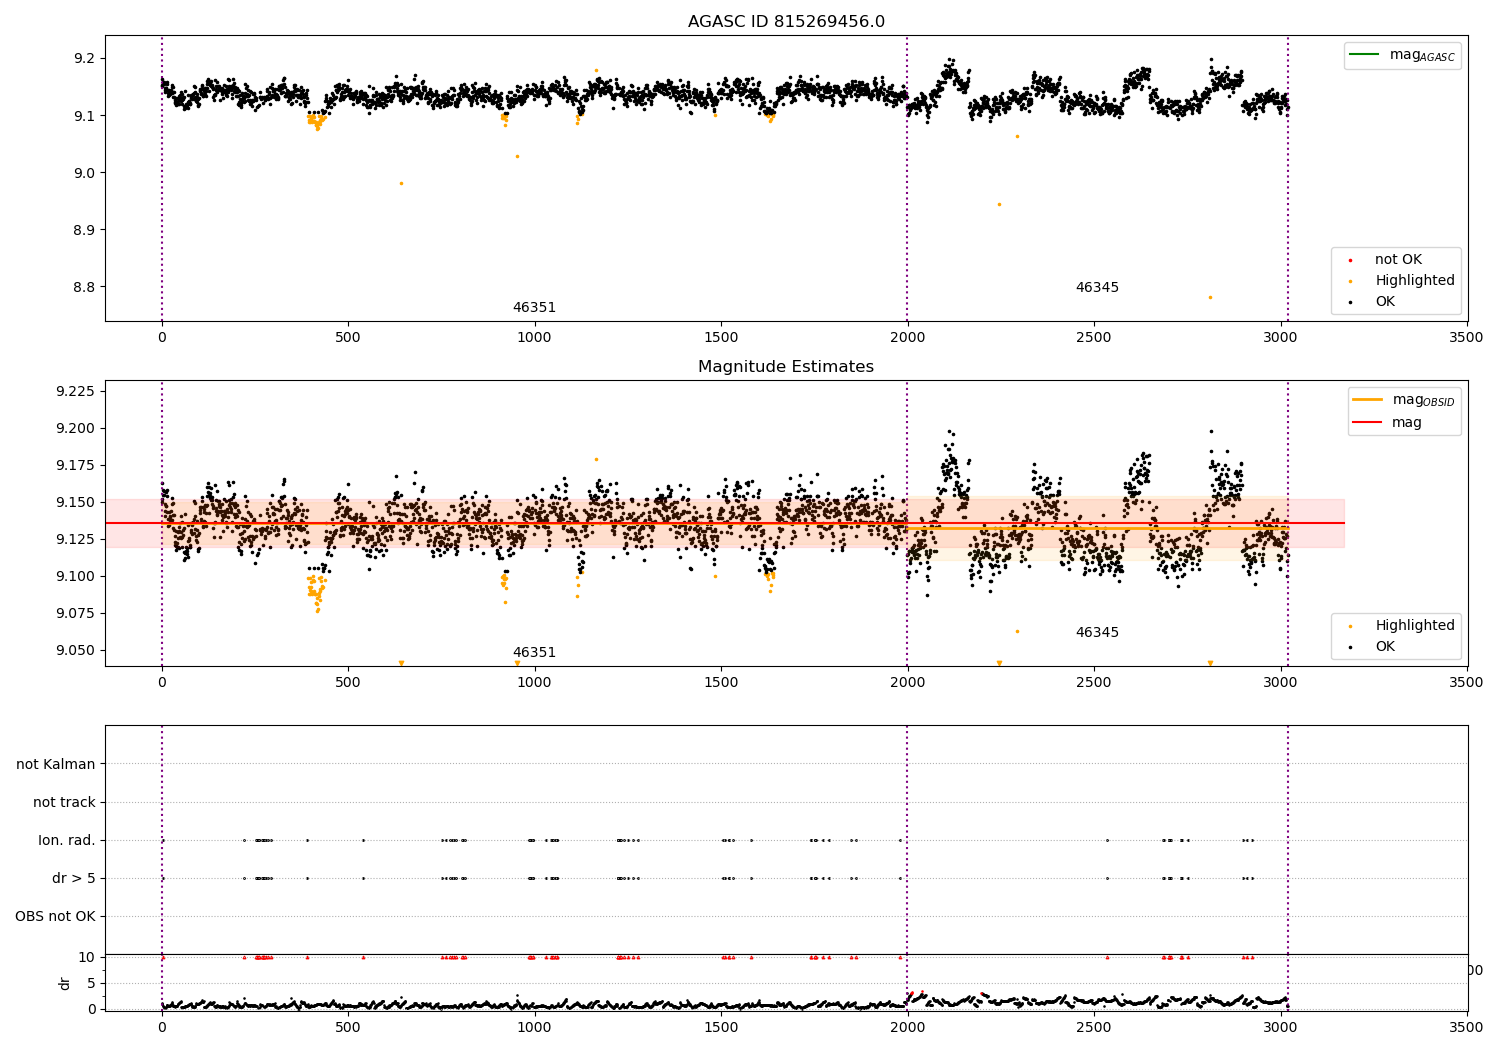Click the '9.2' y-tick of top plot

pos(84,59)
